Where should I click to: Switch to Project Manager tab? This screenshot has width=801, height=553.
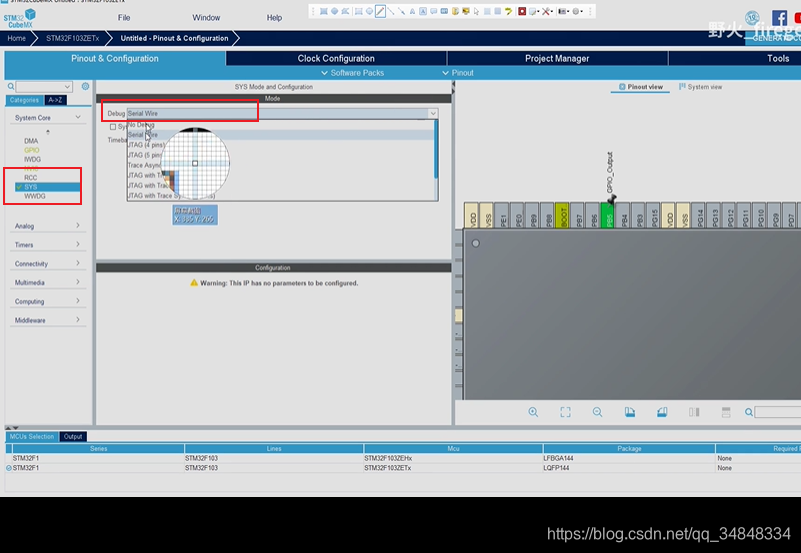point(557,58)
